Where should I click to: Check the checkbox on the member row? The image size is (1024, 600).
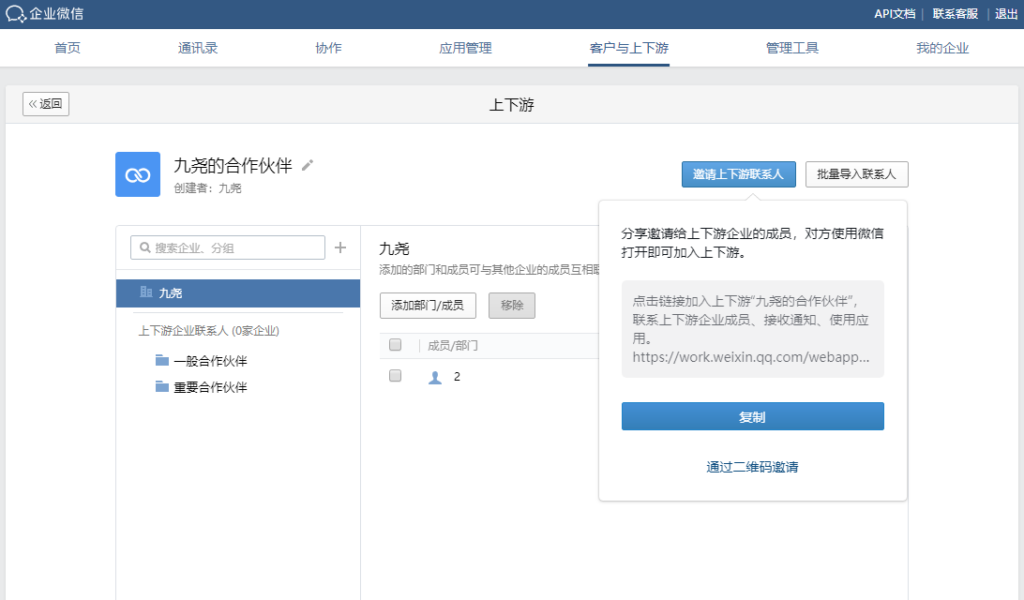click(395, 377)
